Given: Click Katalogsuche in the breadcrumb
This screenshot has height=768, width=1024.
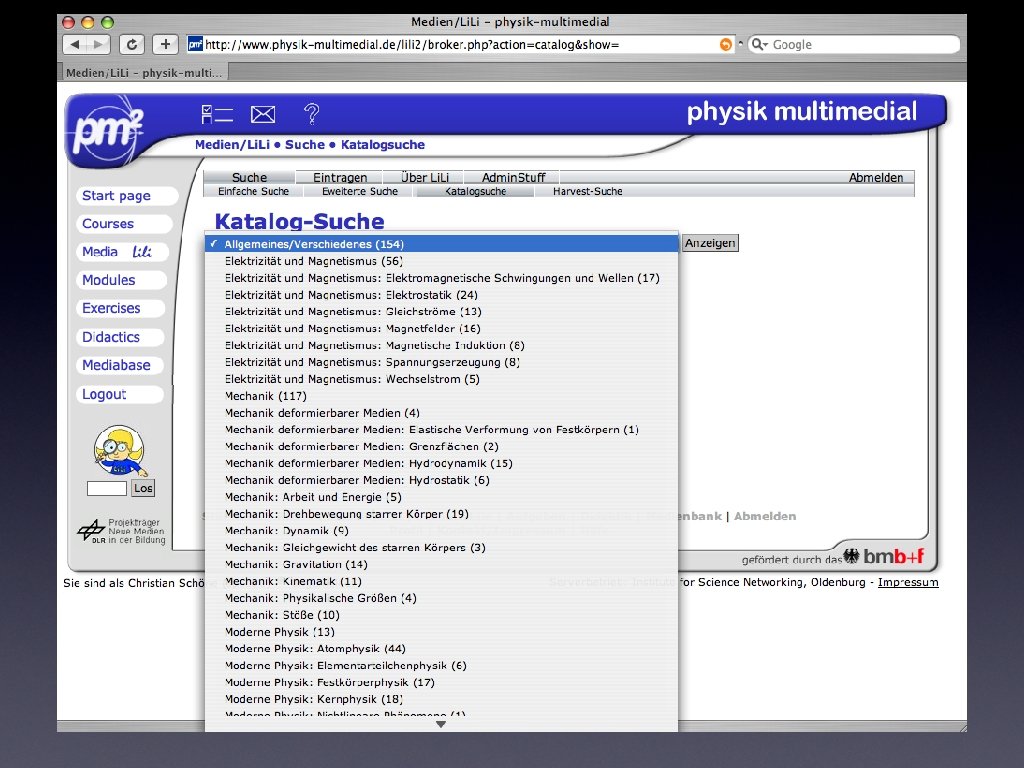Looking at the screenshot, I should coord(383,144).
